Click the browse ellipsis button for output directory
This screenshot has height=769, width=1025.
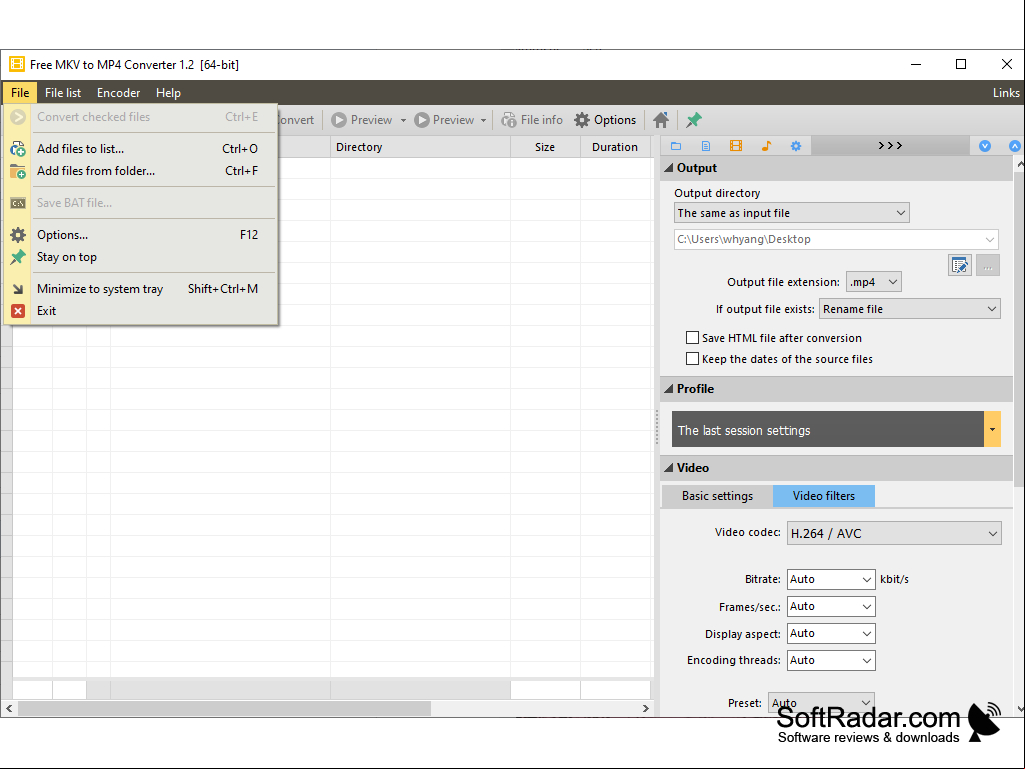point(988,265)
